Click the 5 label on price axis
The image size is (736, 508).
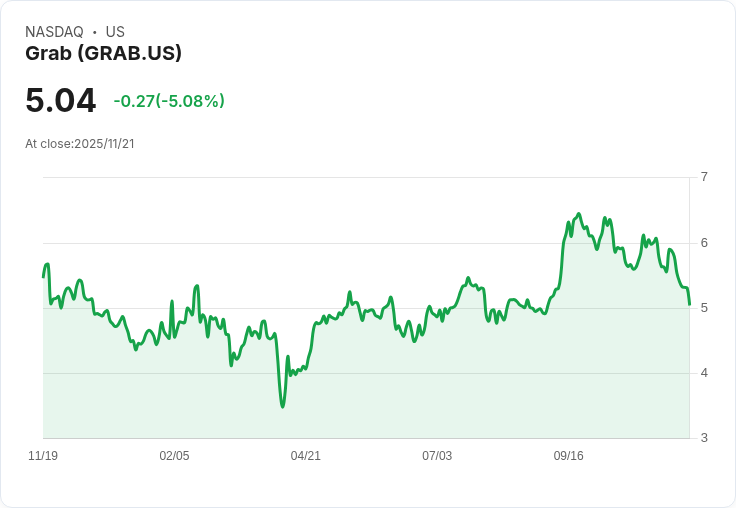click(704, 308)
